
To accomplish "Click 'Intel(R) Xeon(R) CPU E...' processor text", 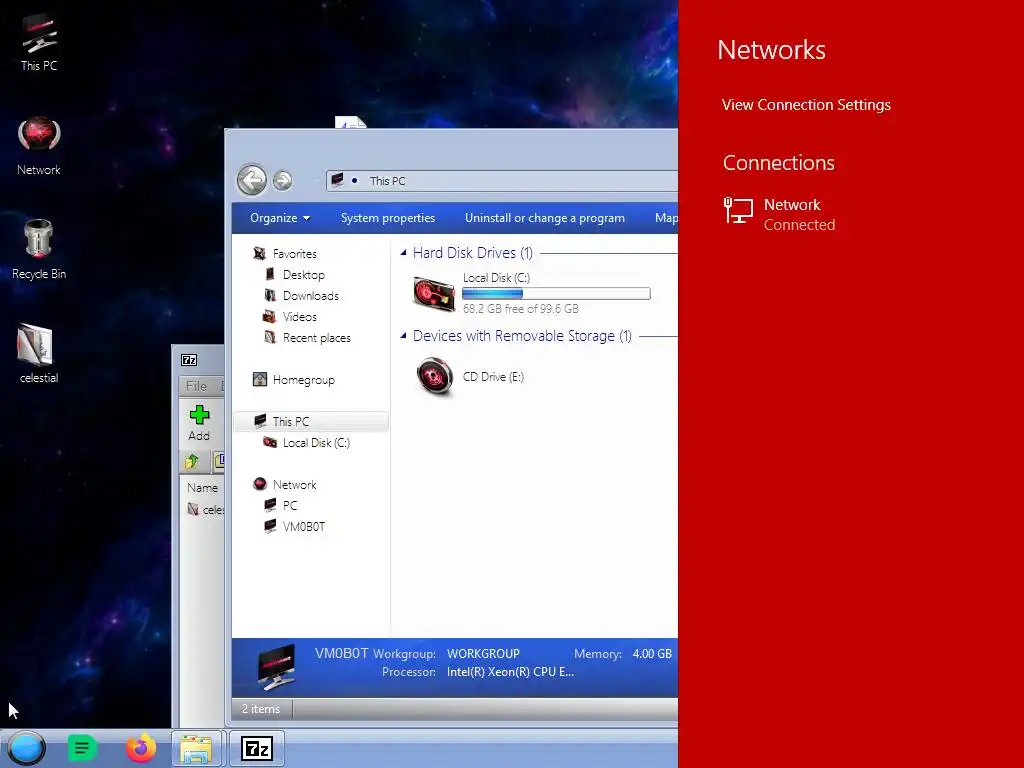I will coord(510,672).
